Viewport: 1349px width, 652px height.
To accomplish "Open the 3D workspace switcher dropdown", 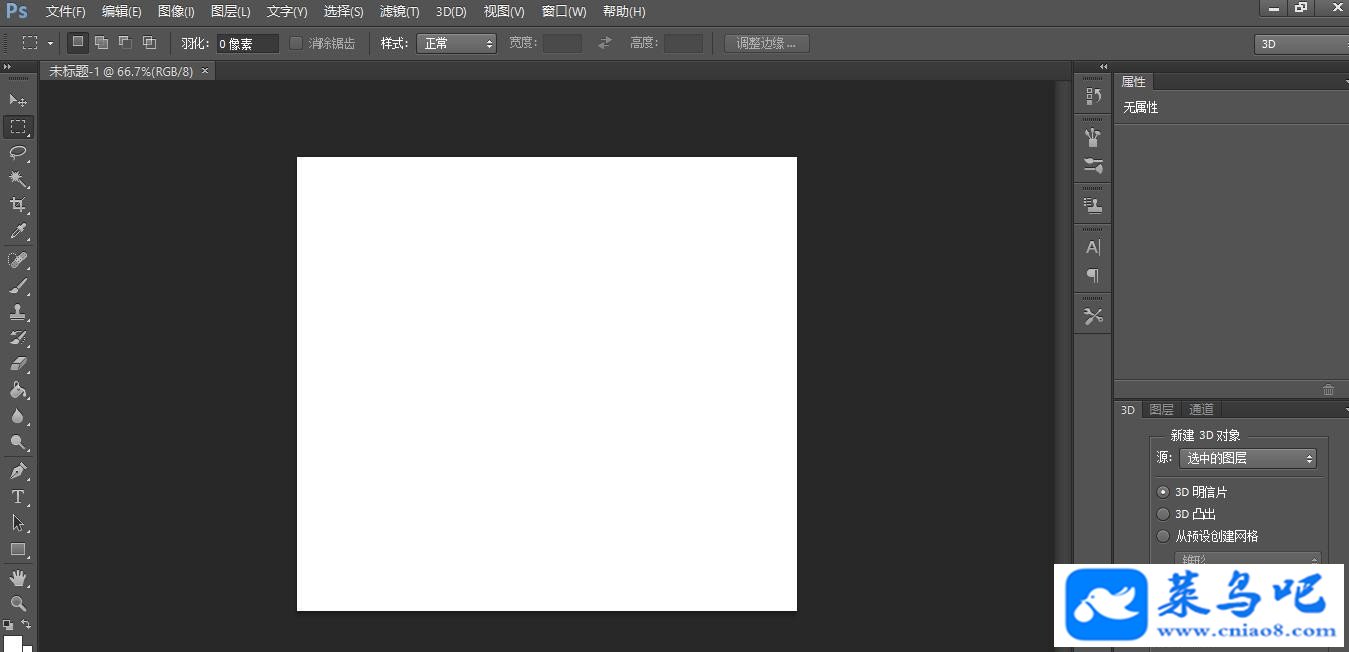I will click(x=1302, y=44).
